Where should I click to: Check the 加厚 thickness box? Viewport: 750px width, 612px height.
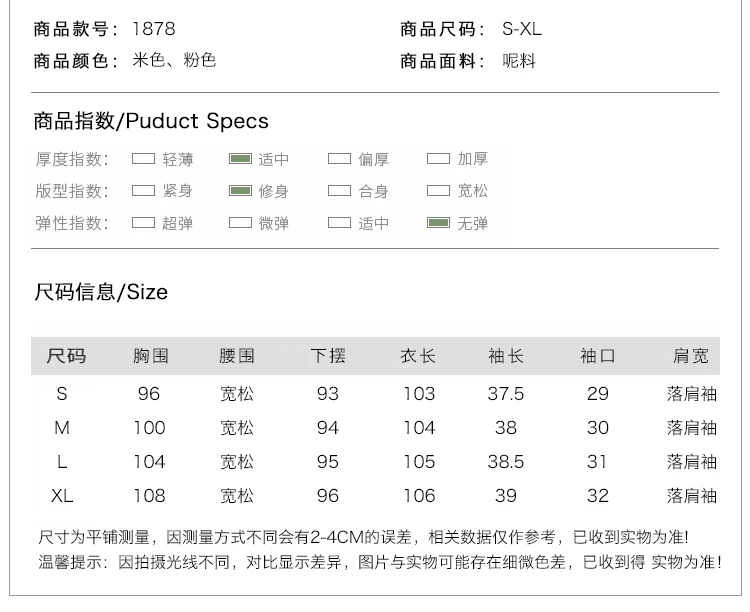(438, 158)
